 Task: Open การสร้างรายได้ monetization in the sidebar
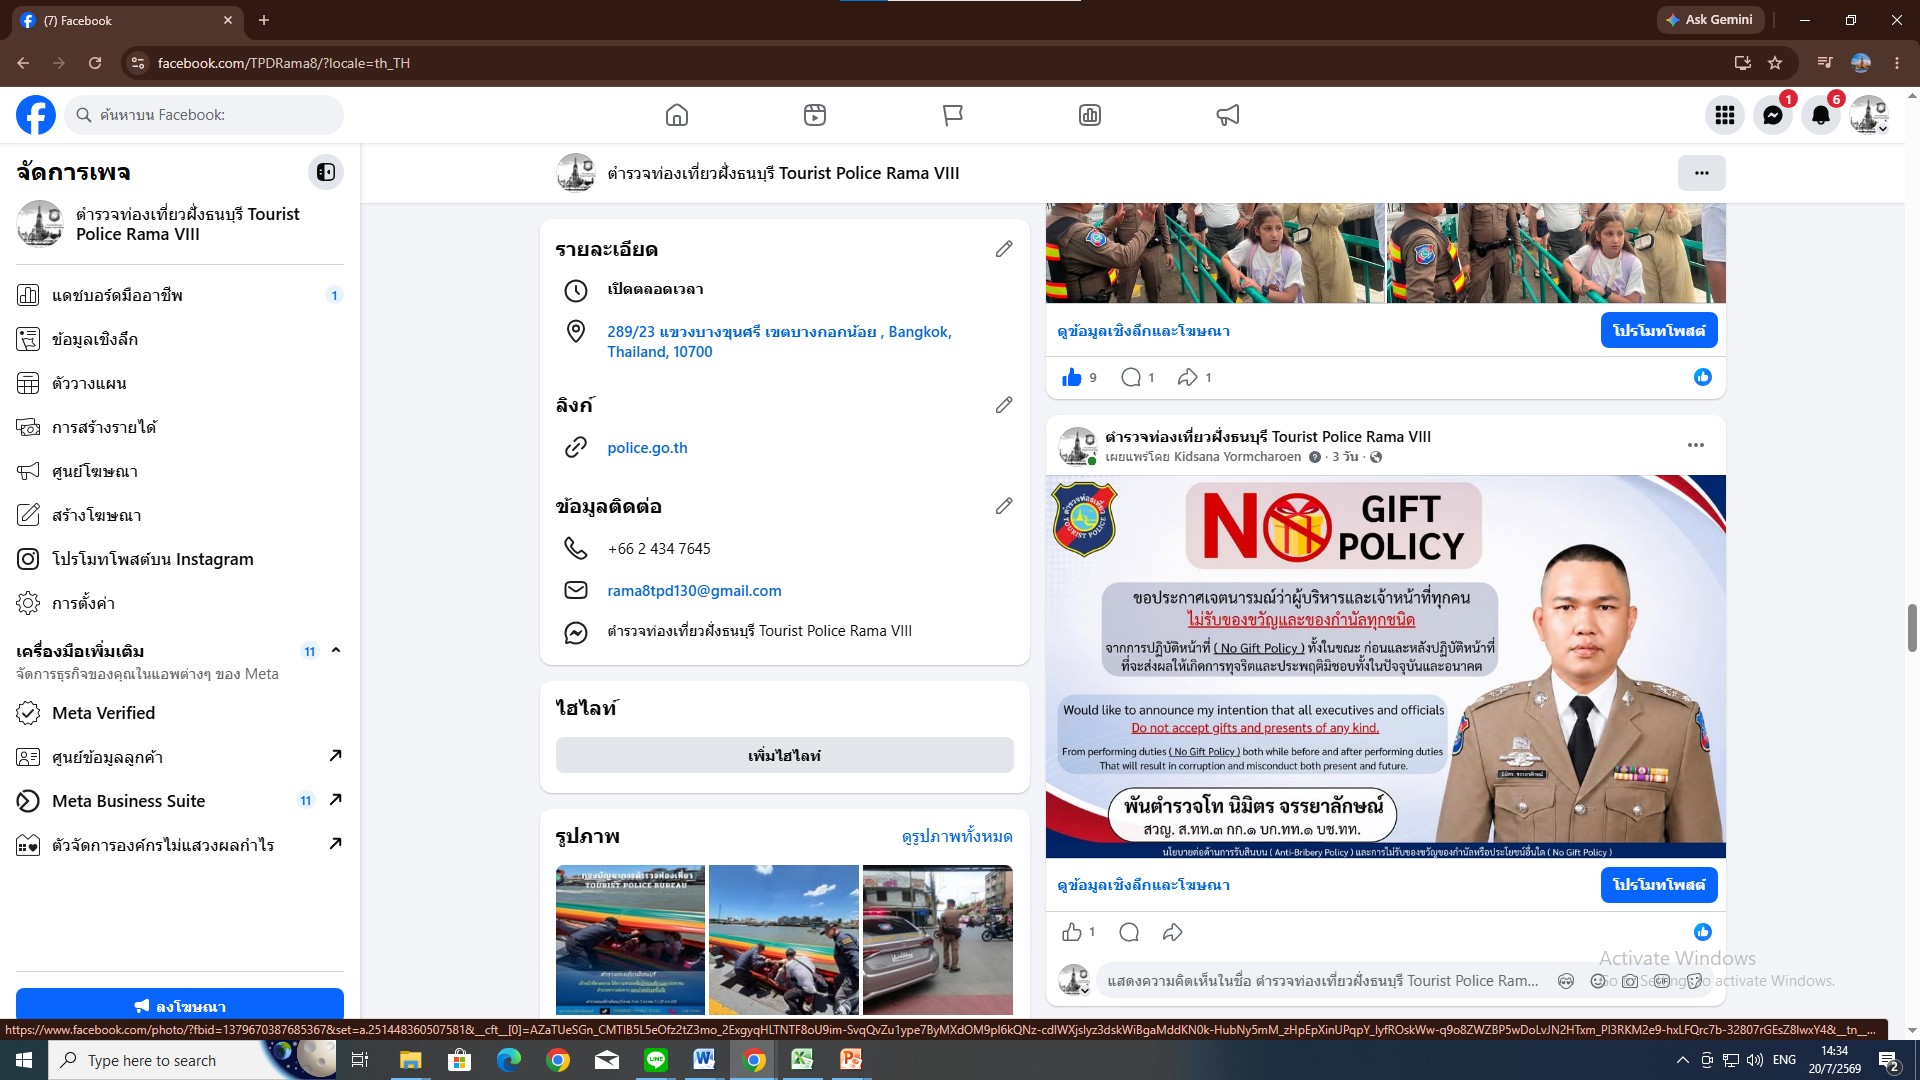[180, 427]
